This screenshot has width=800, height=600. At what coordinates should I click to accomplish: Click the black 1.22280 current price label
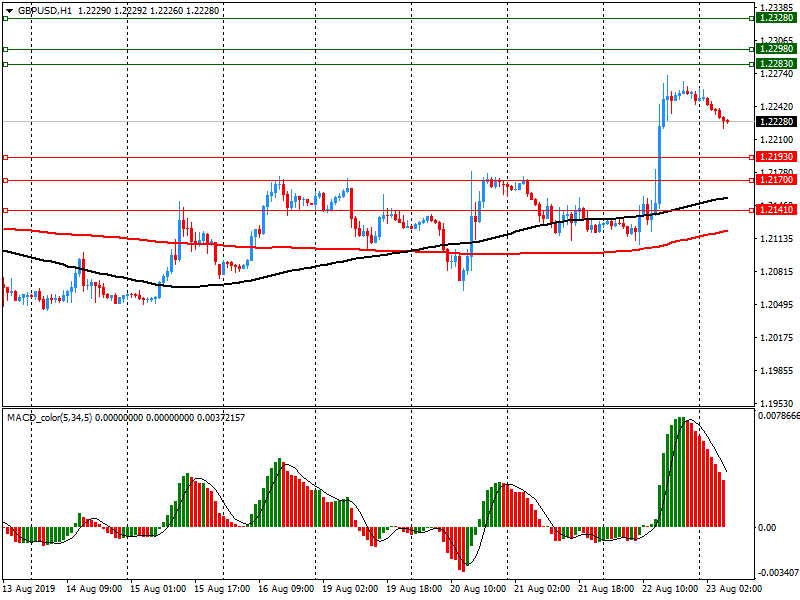[x=777, y=121]
